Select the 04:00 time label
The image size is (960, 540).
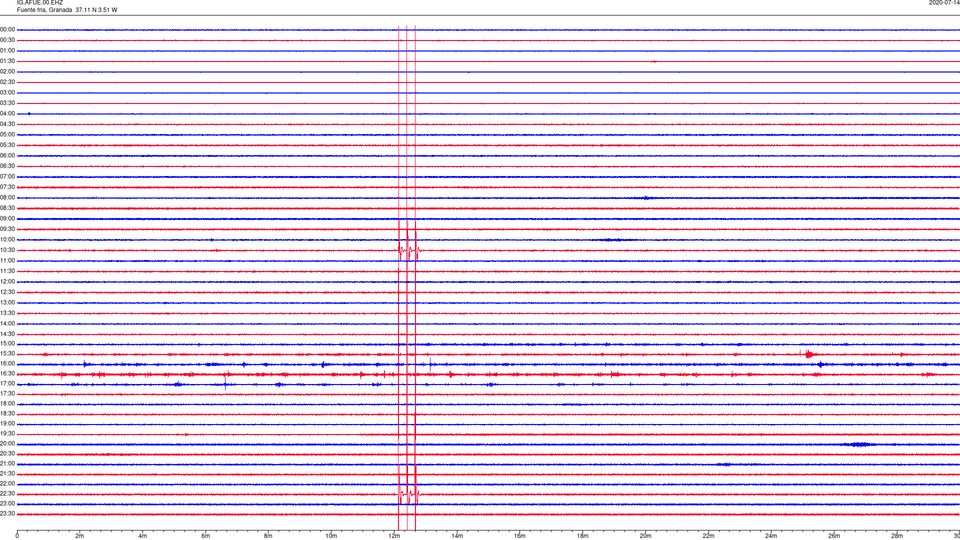pos(7,114)
